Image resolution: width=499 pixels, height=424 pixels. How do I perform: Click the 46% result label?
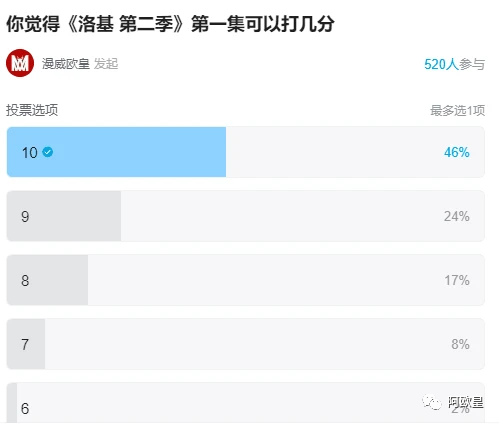coord(457,152)
